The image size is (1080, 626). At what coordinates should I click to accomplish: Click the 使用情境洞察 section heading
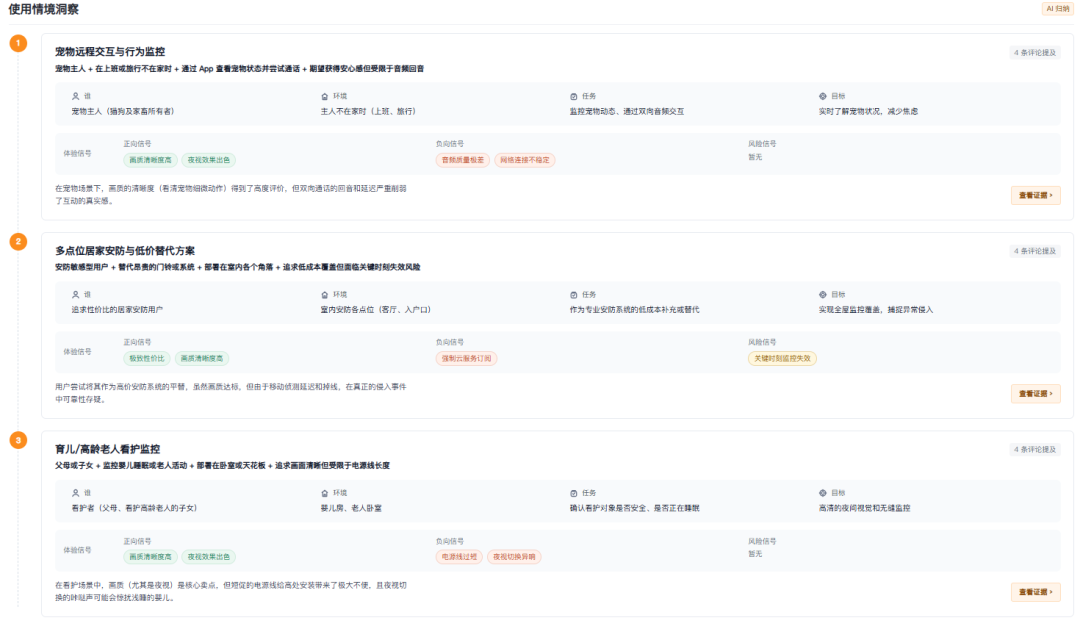[x=43, y=10]
